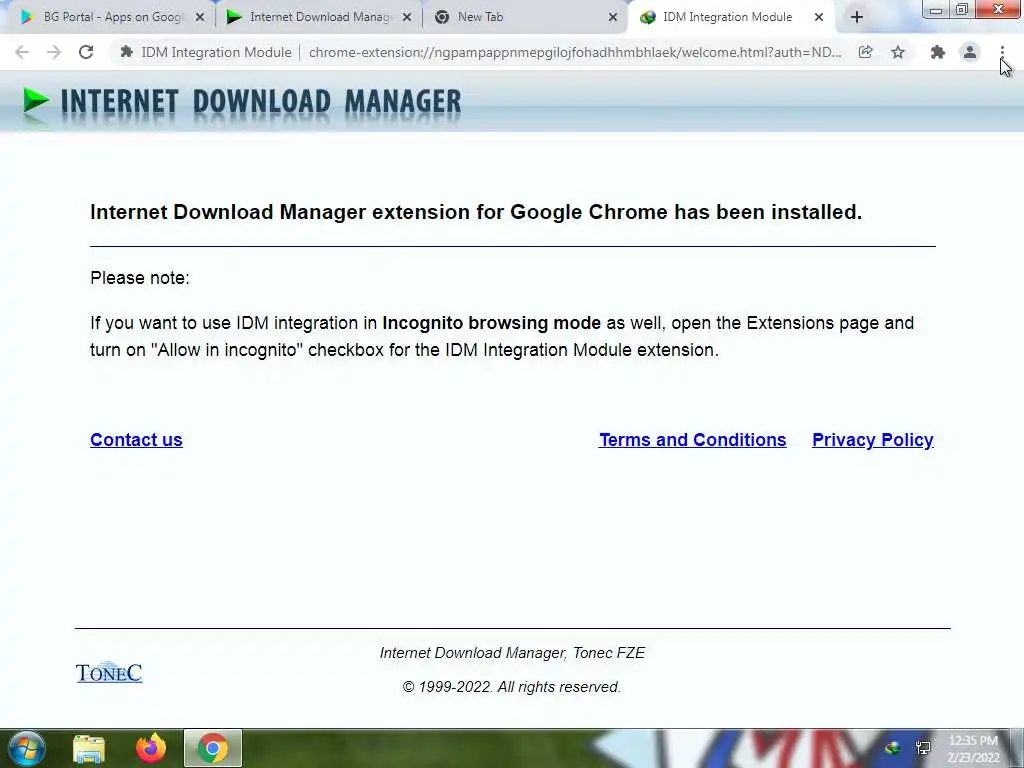
Task: Click the Internet Download Manager header logo
Action: pyautogui.click(x=242, y=103)
